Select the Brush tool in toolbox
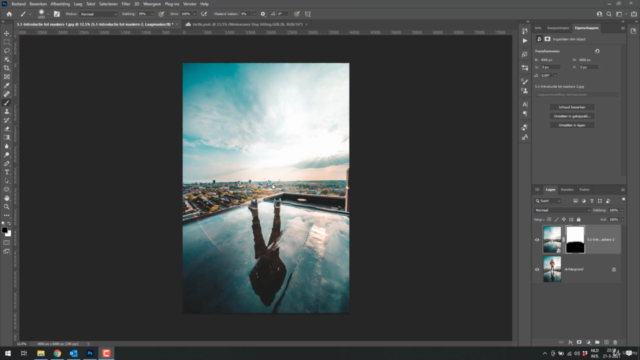Viewport: 640px width, 360px height. (x=7, y=103)
